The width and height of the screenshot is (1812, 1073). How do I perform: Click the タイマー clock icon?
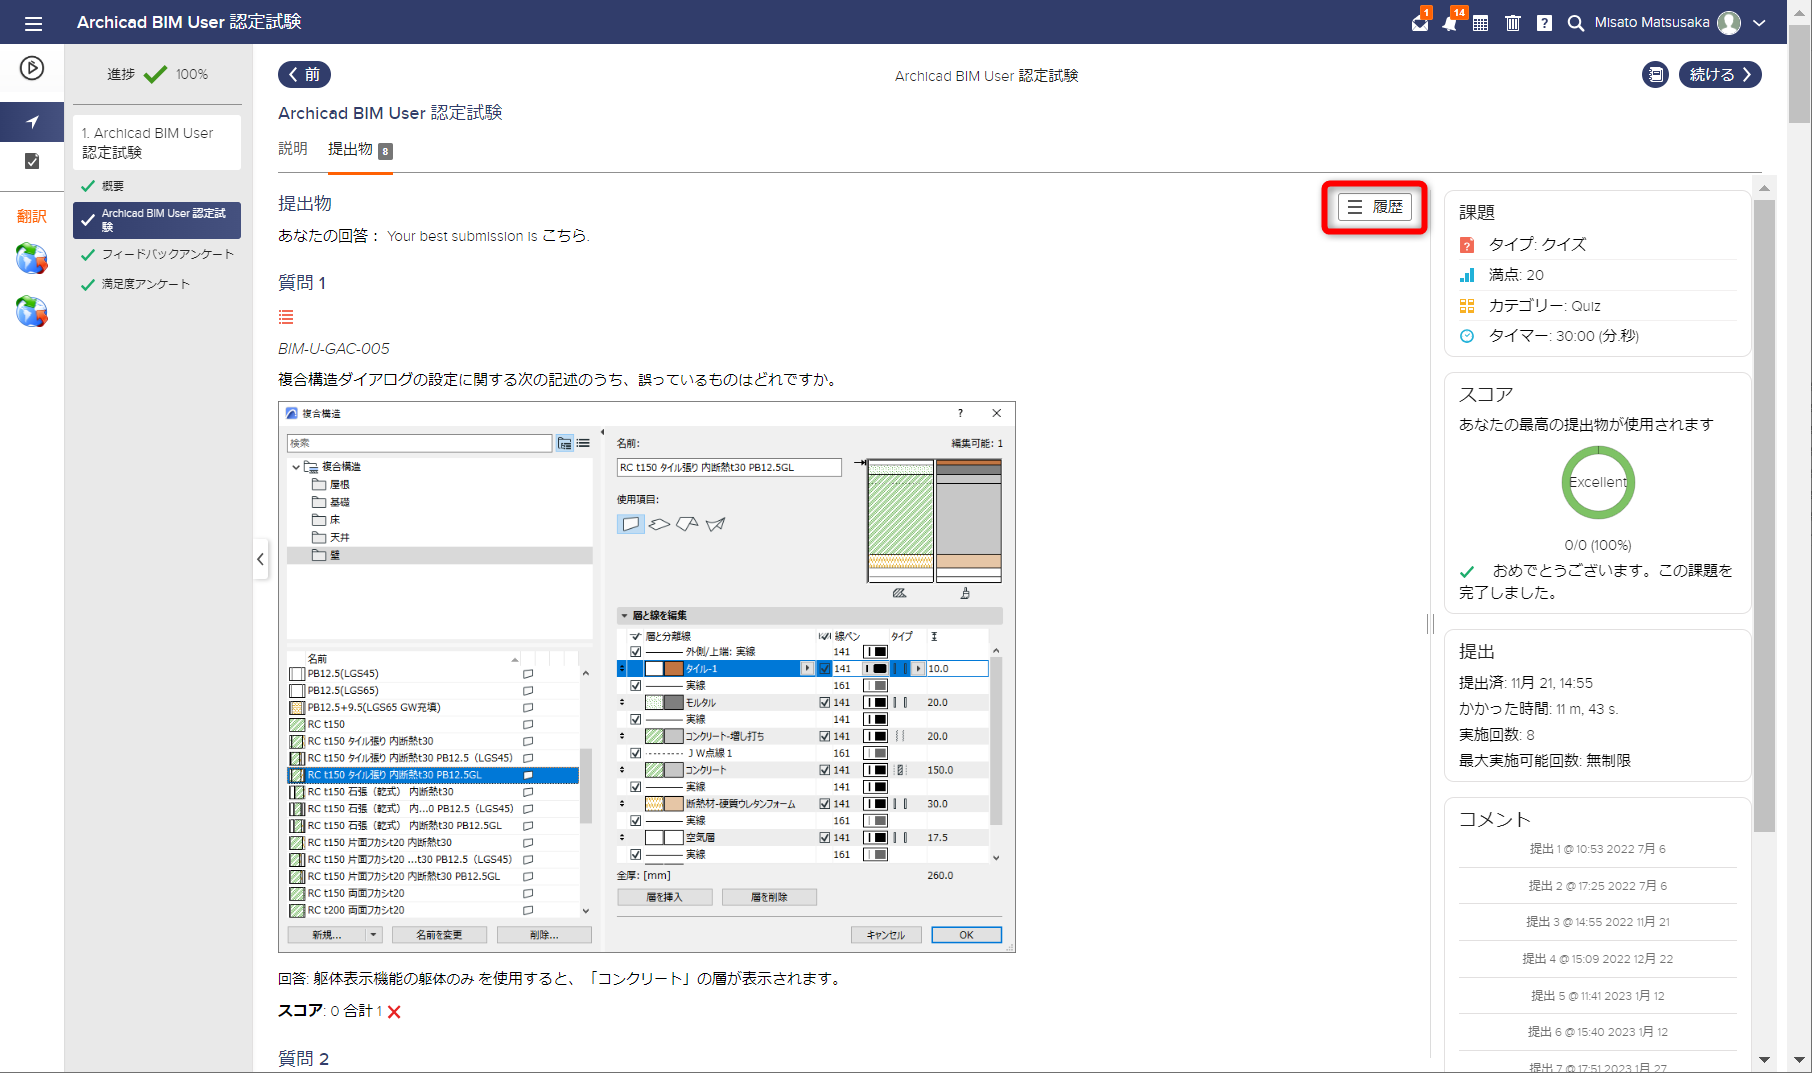point(1467,336)
